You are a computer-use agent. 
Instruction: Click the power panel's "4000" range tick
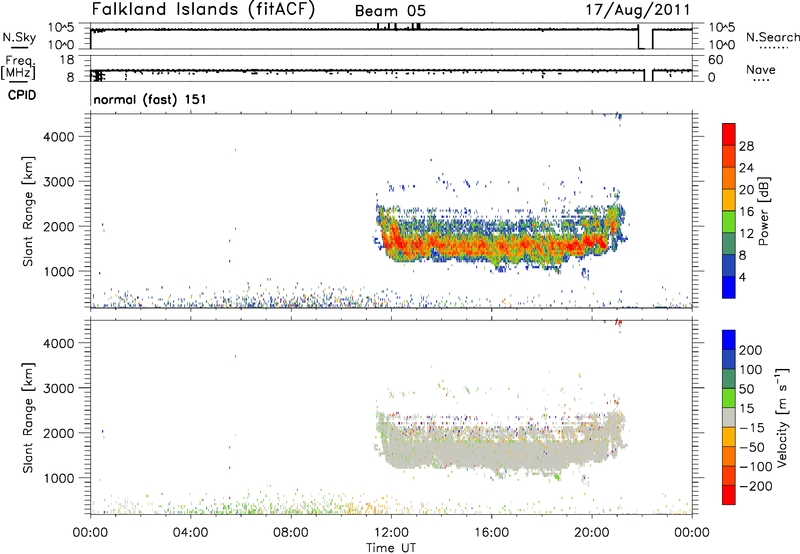59,137
